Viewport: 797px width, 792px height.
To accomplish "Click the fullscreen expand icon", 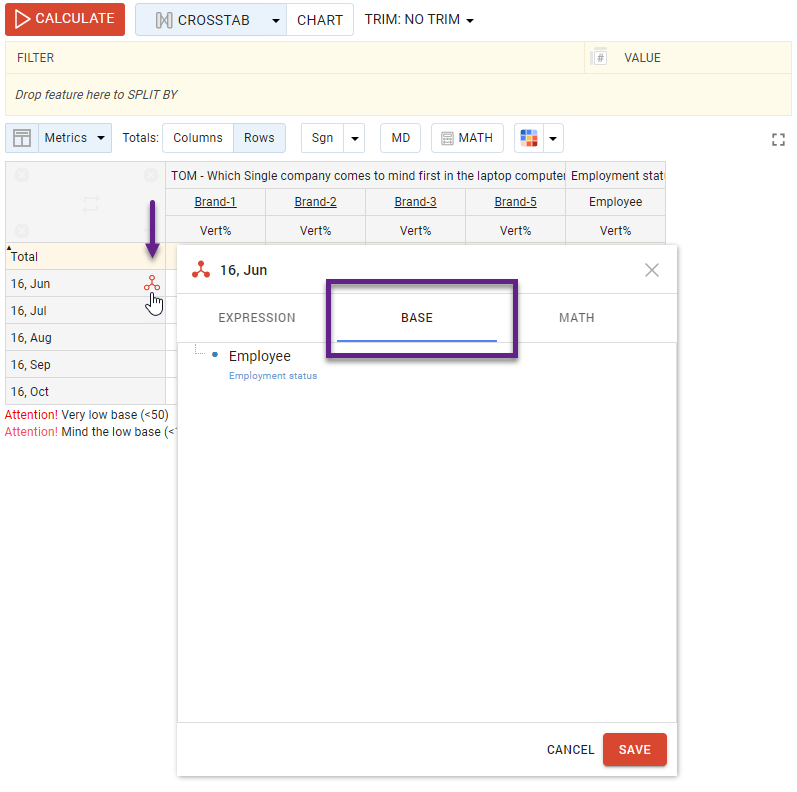I will (x=778, y=140).
